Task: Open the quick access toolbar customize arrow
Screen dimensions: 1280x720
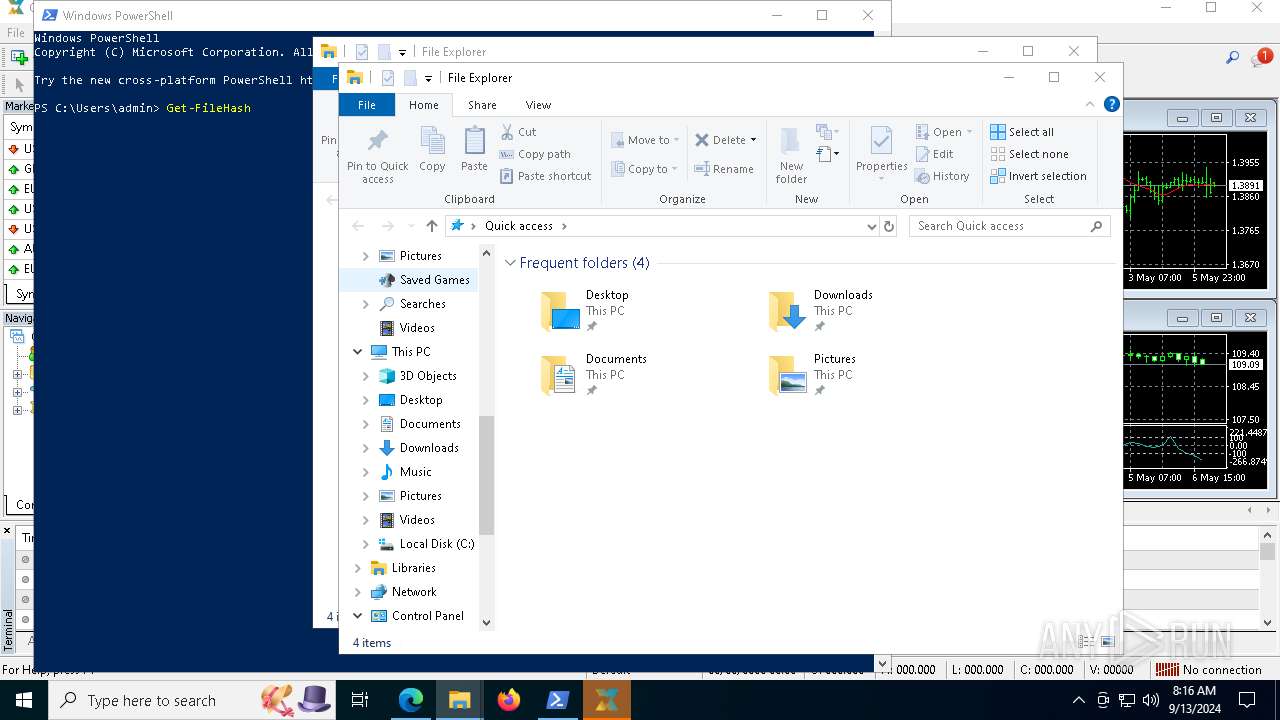Action: click(x=428, y=78)
